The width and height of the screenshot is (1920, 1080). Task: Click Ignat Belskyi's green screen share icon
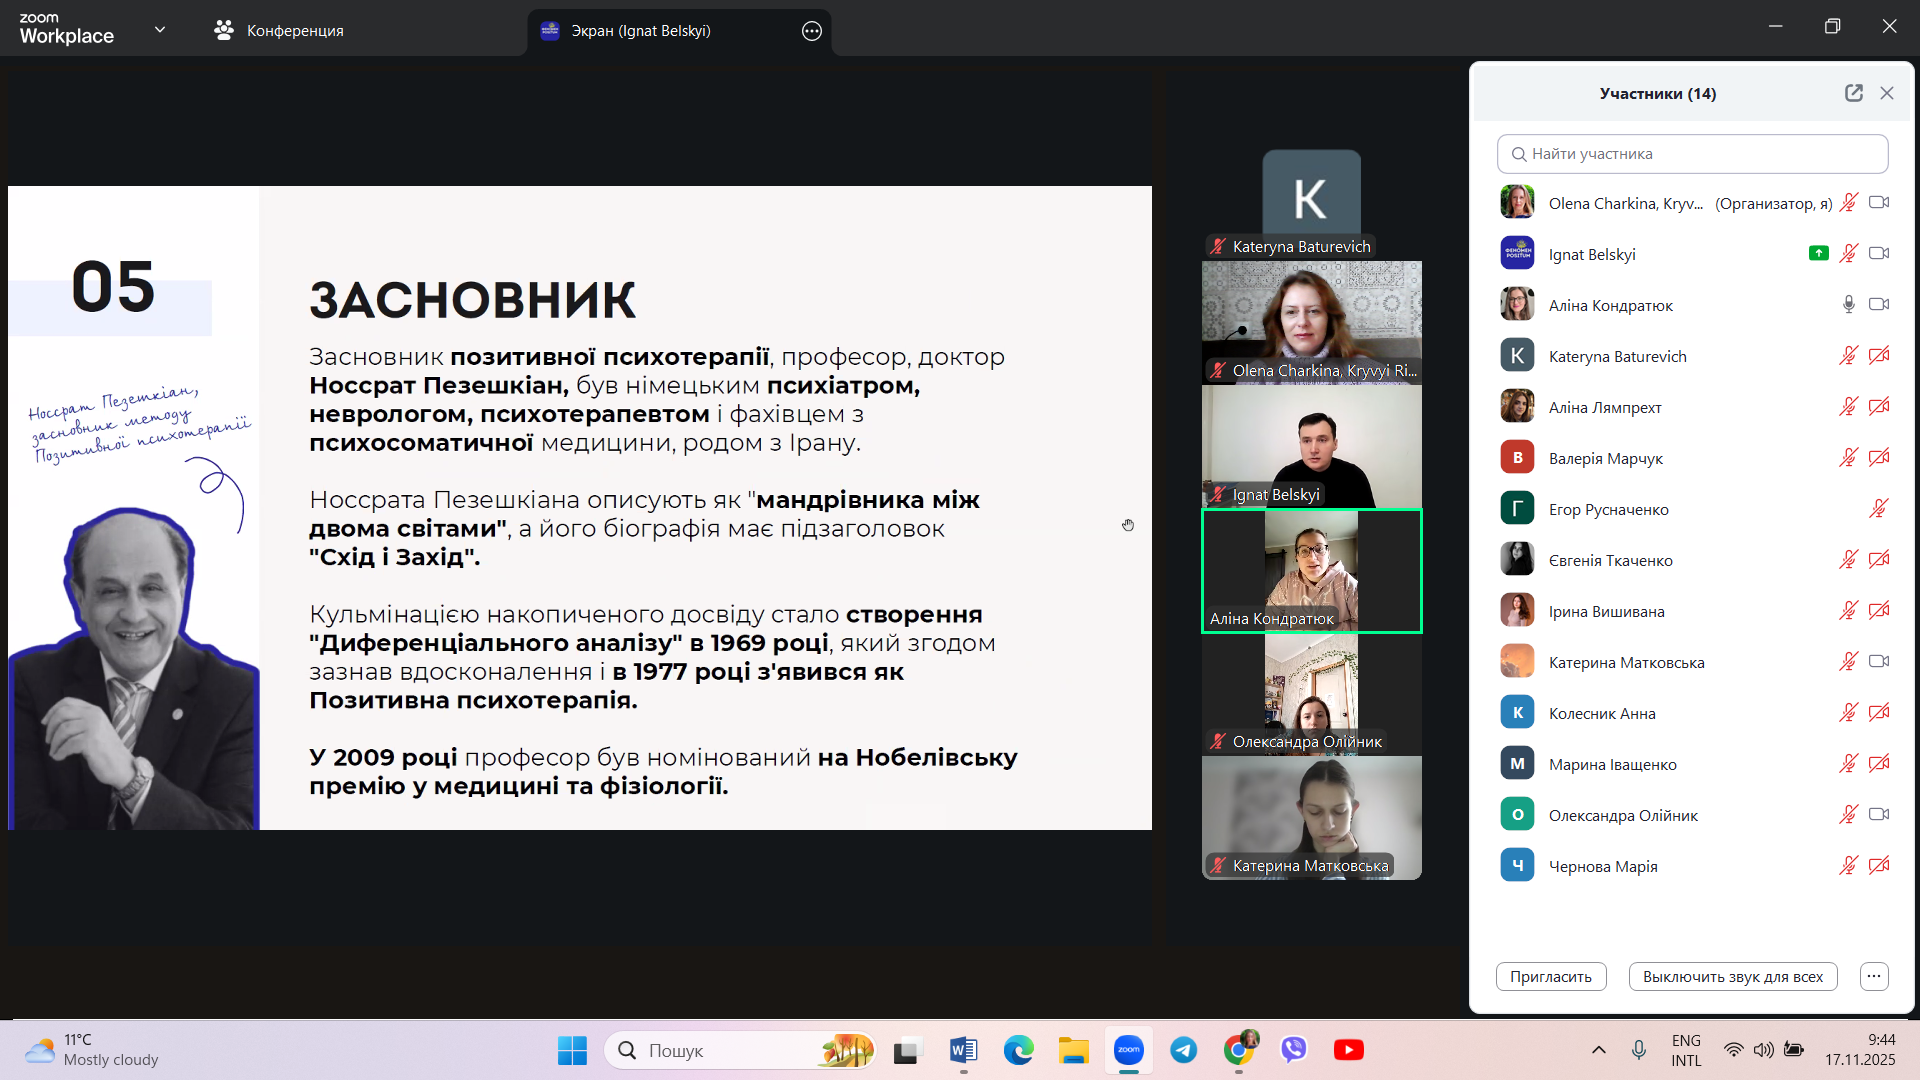tap(1818, 254)
